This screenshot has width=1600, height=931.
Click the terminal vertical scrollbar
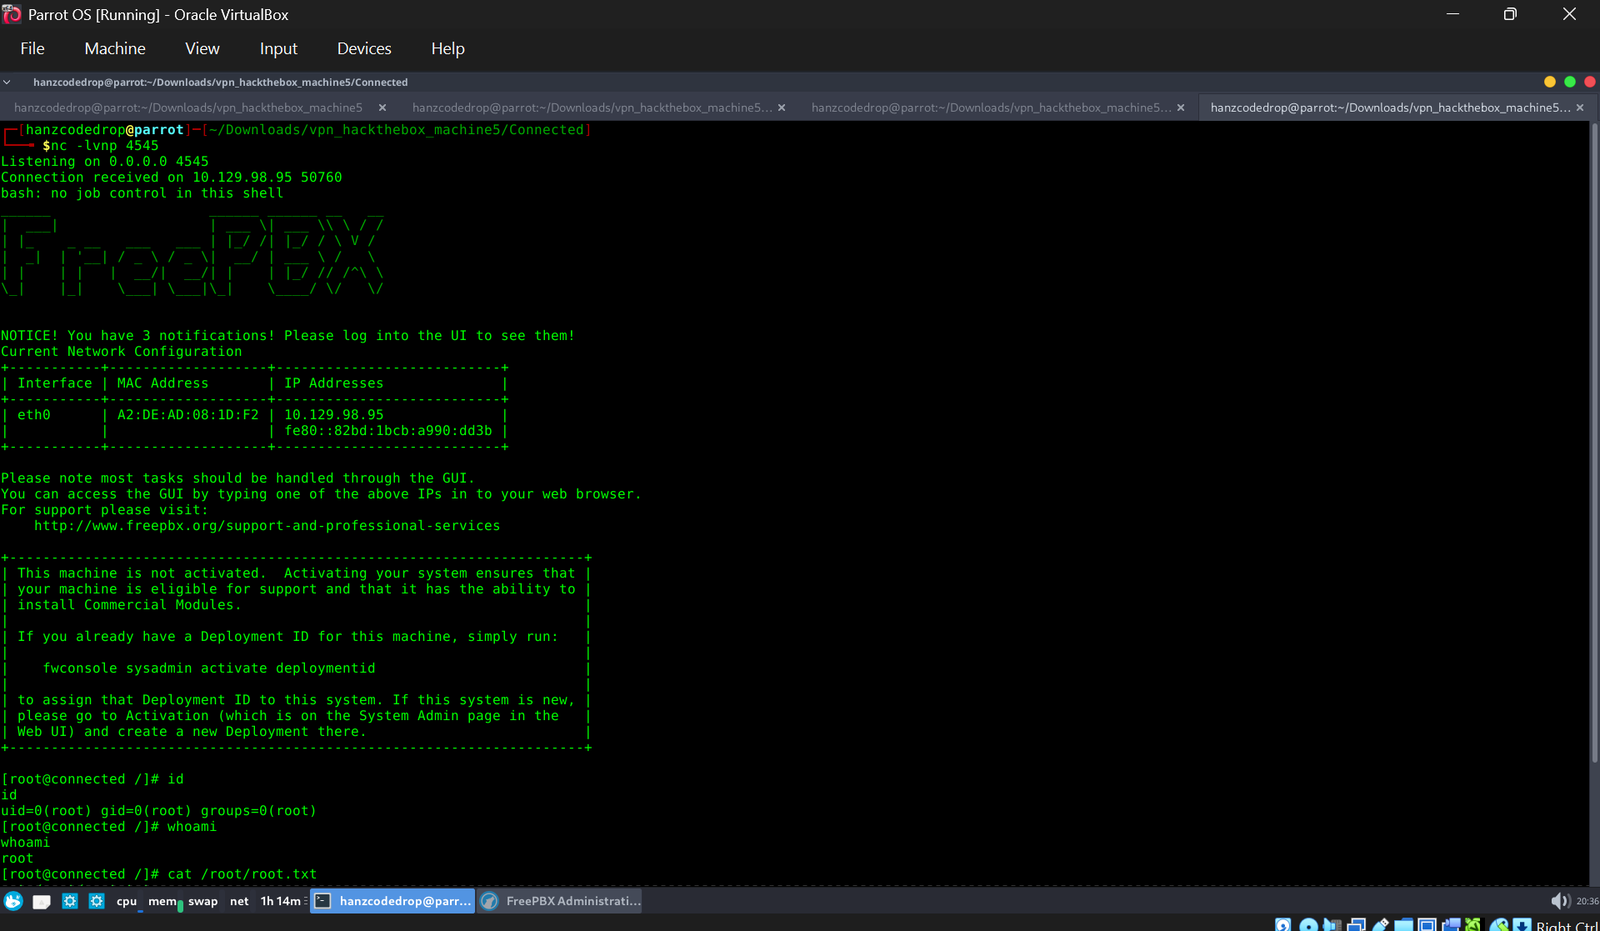pos(1594,445)
